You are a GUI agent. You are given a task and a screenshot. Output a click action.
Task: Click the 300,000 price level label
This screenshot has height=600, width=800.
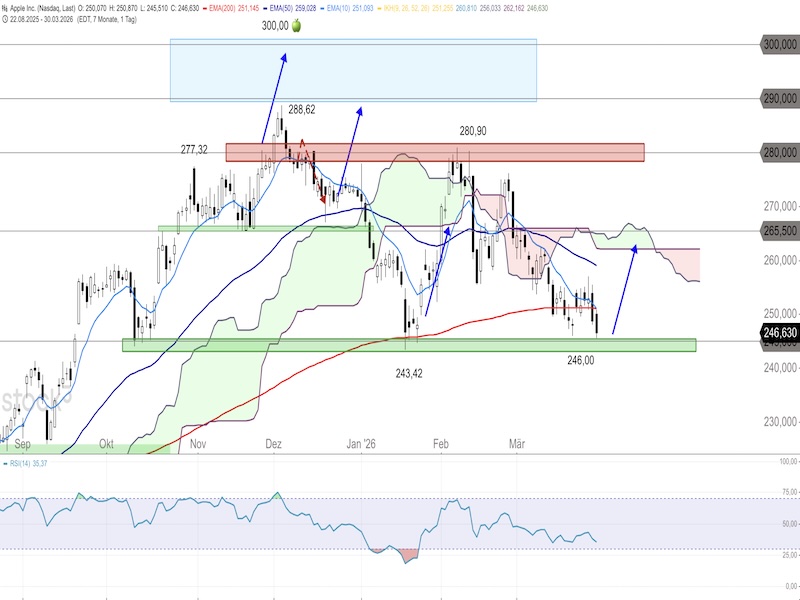779,44
